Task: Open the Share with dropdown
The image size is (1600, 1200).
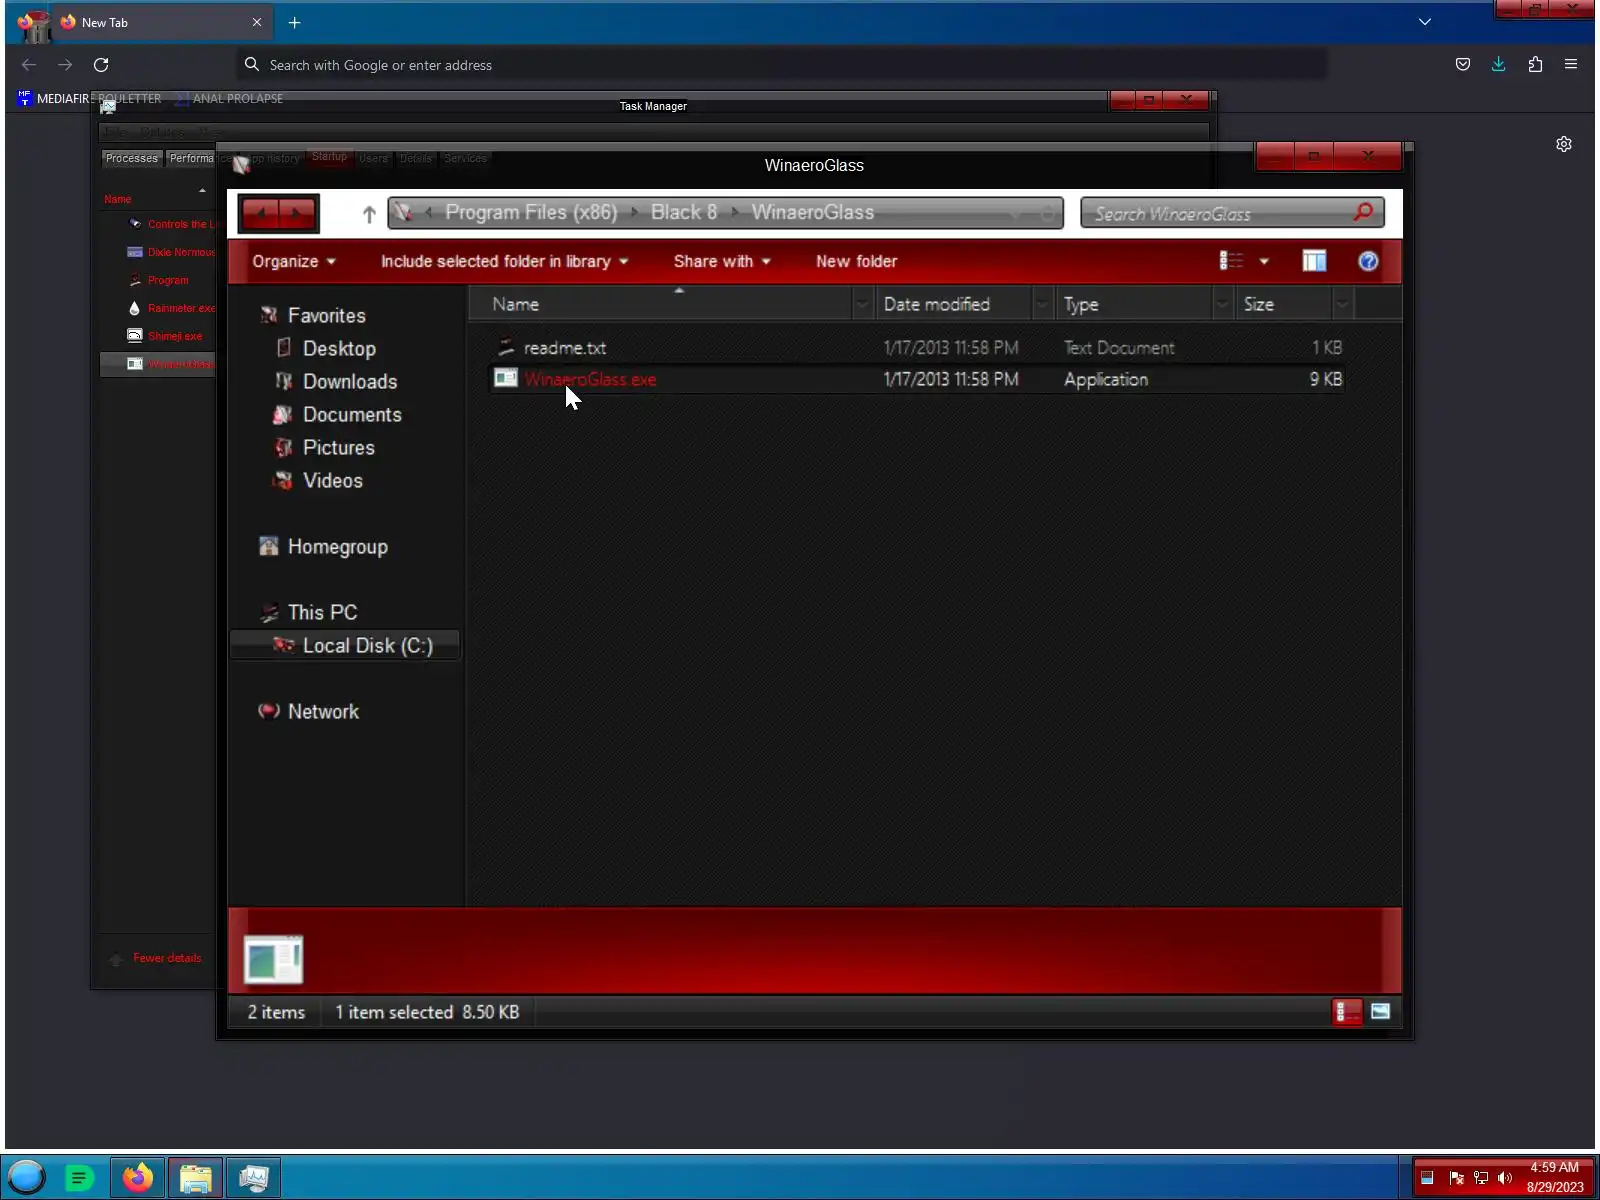Action: point(722,261)
